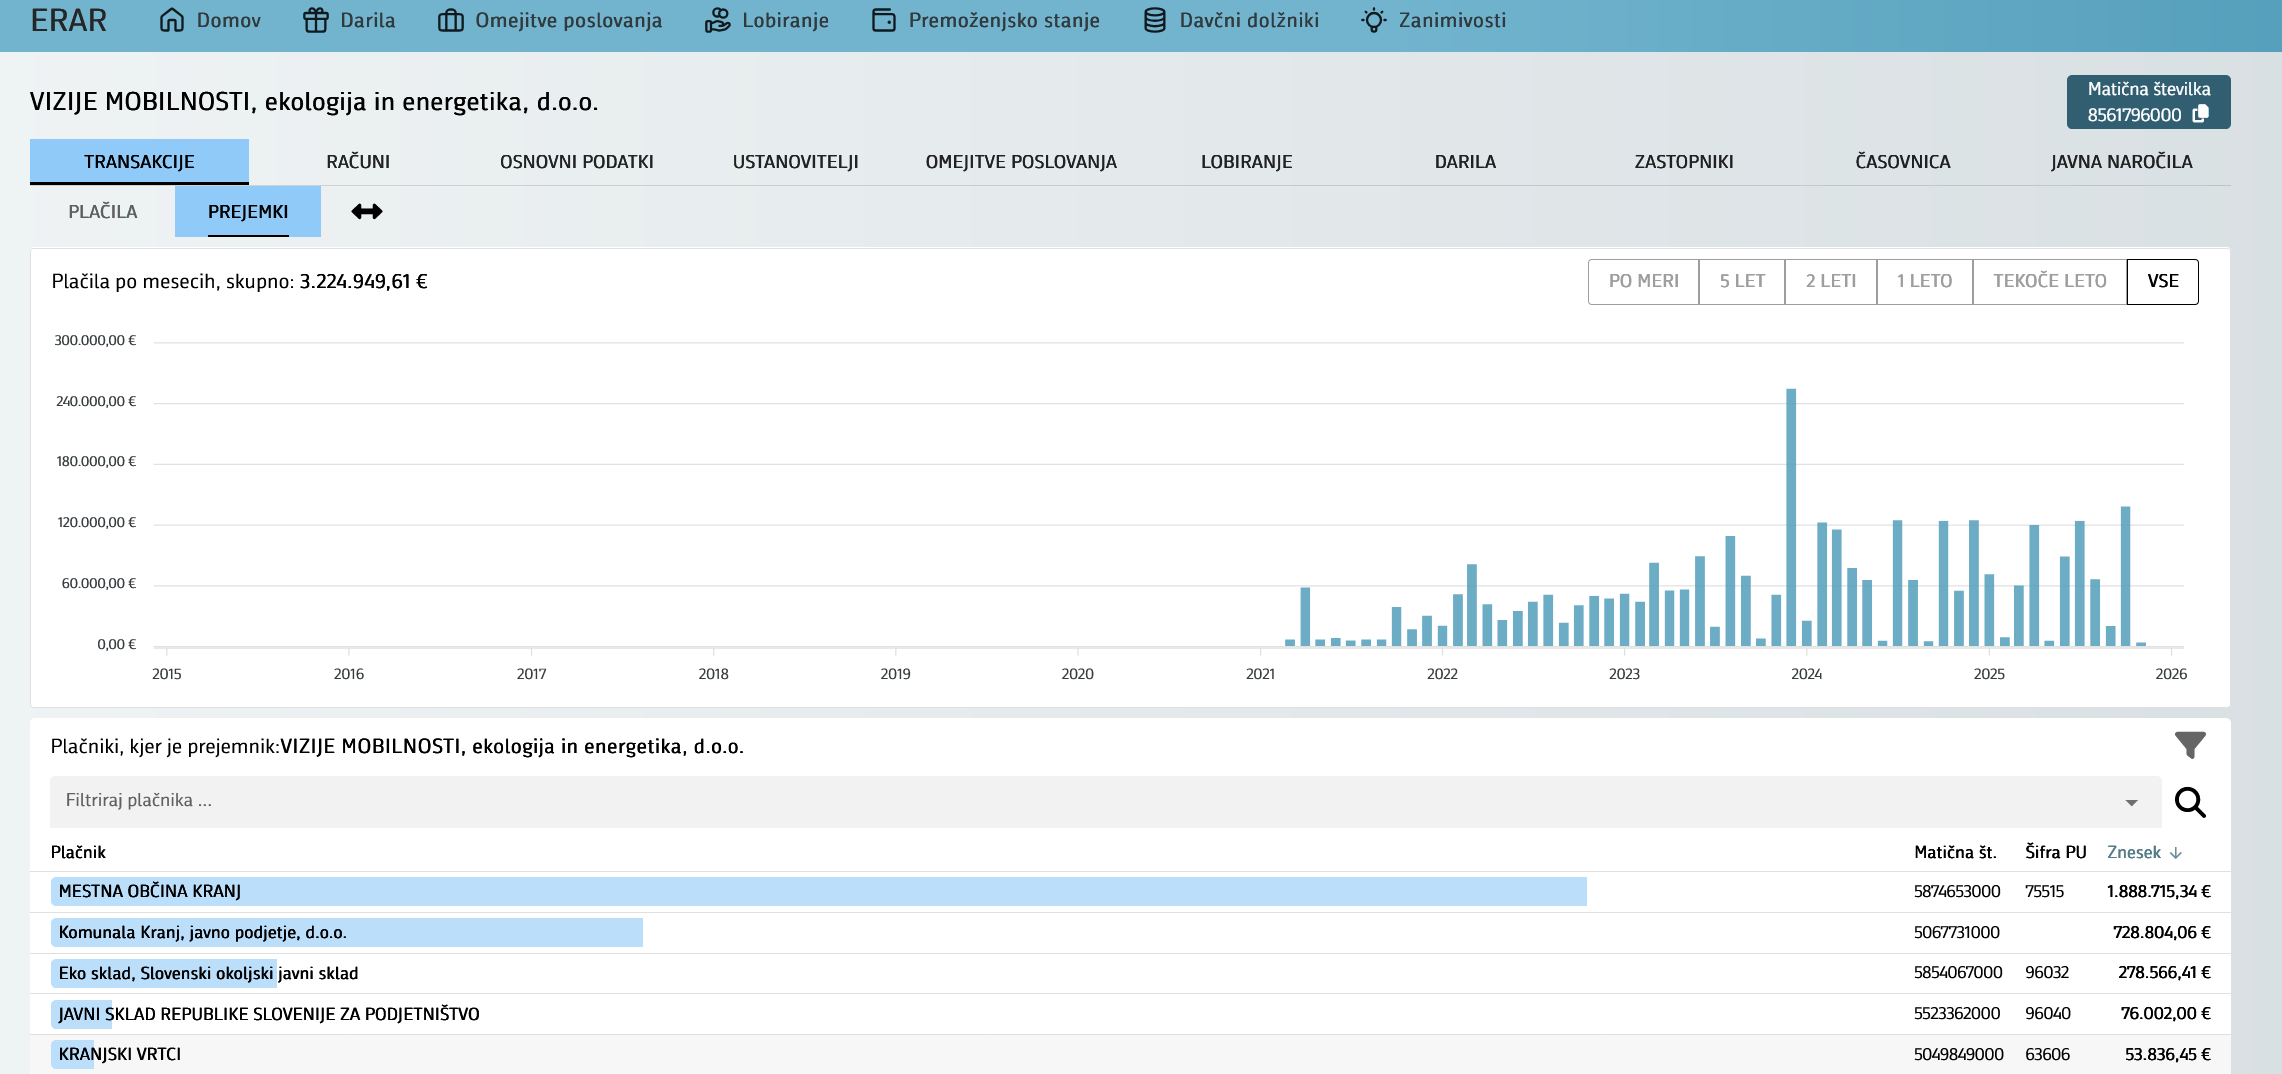
Task: Select the 5 LET time range
Action: (1741, 281)
